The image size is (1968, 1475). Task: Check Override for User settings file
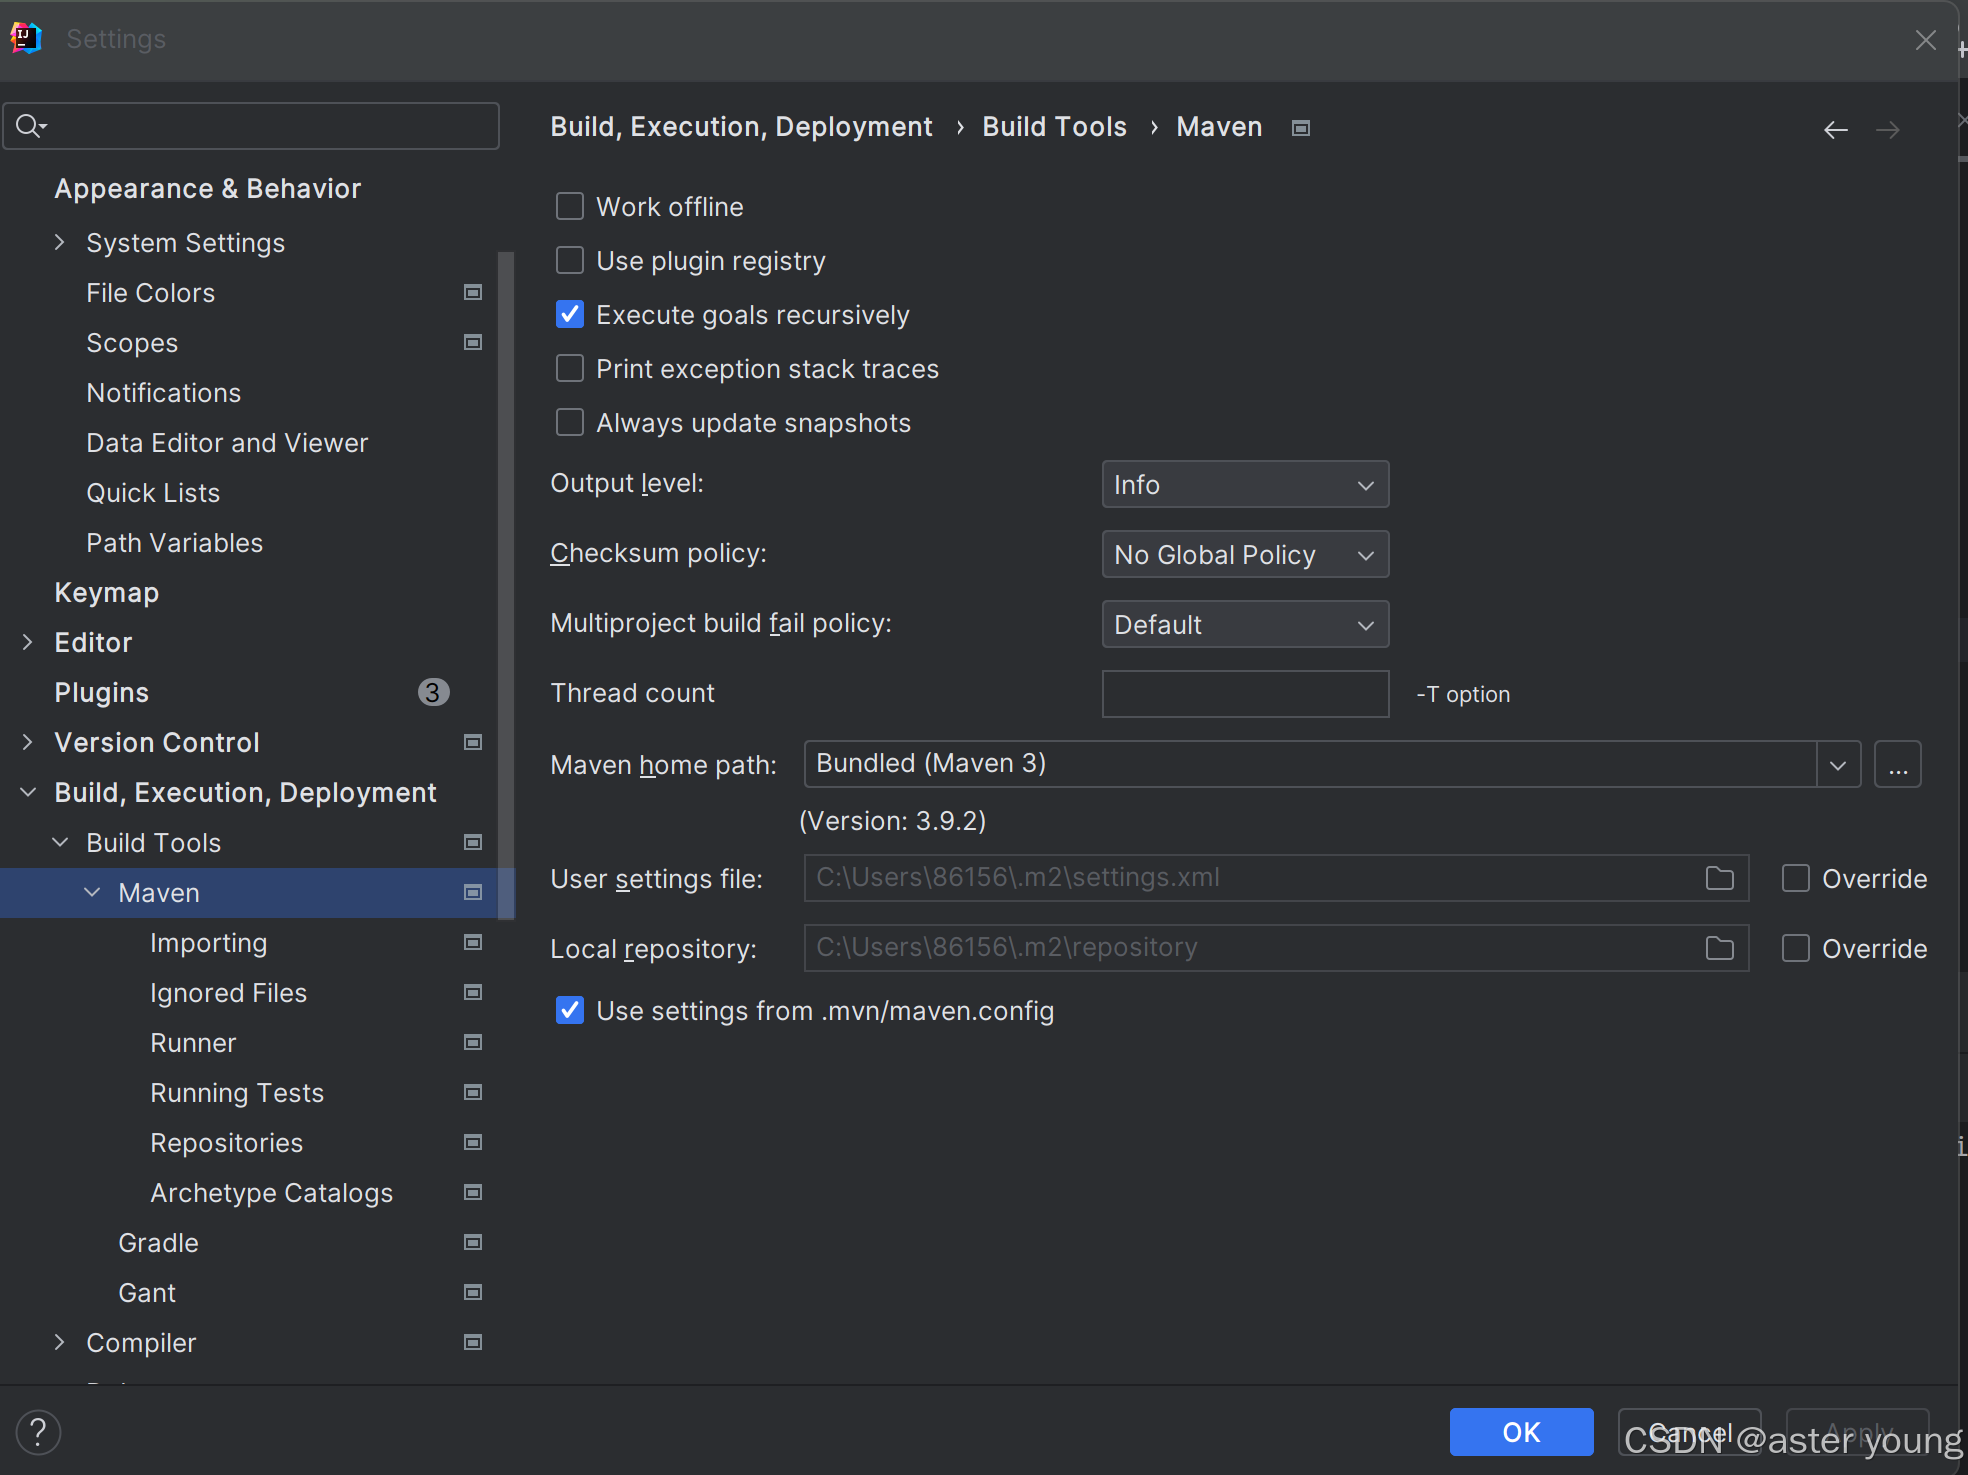pyautogui.click(x=1796, y=879)
